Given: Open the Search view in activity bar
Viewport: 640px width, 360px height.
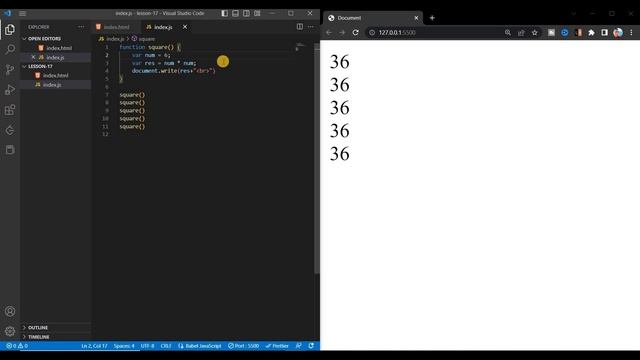Looking at the screenshot, I should 10,49.
